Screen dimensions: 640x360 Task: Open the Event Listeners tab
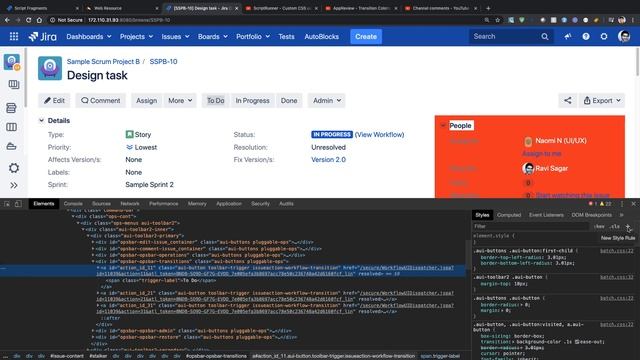click(546, 215)
